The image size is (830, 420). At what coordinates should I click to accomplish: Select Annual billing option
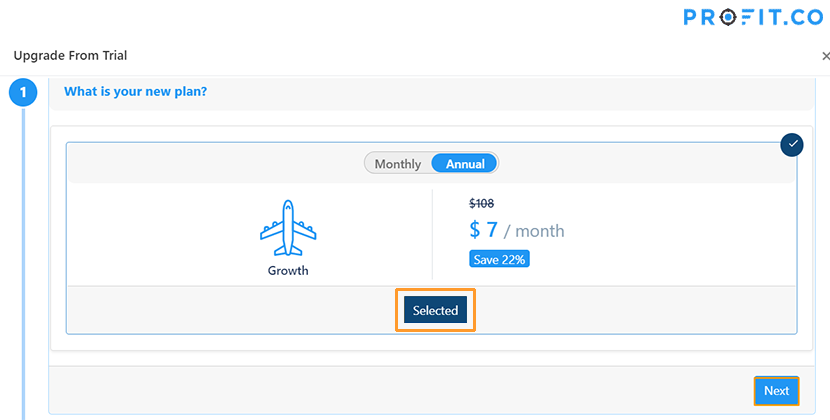[465, 164]
